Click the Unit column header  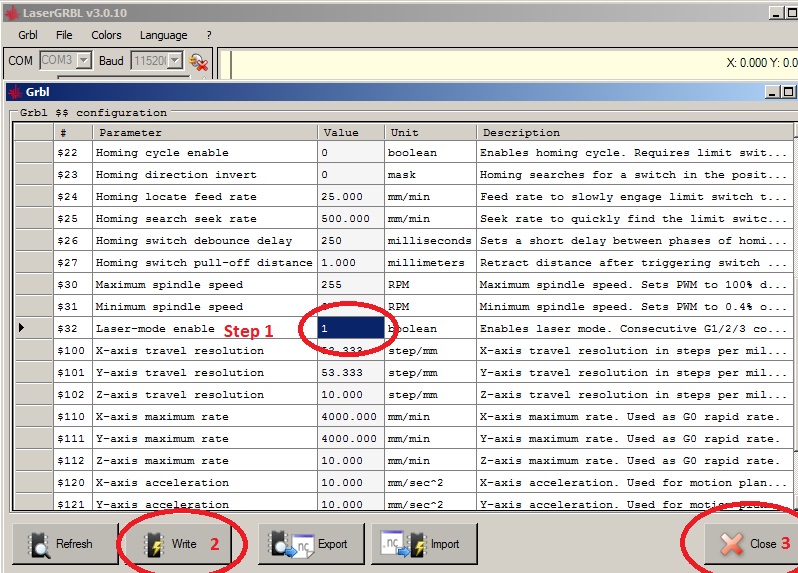coord(431,133)
